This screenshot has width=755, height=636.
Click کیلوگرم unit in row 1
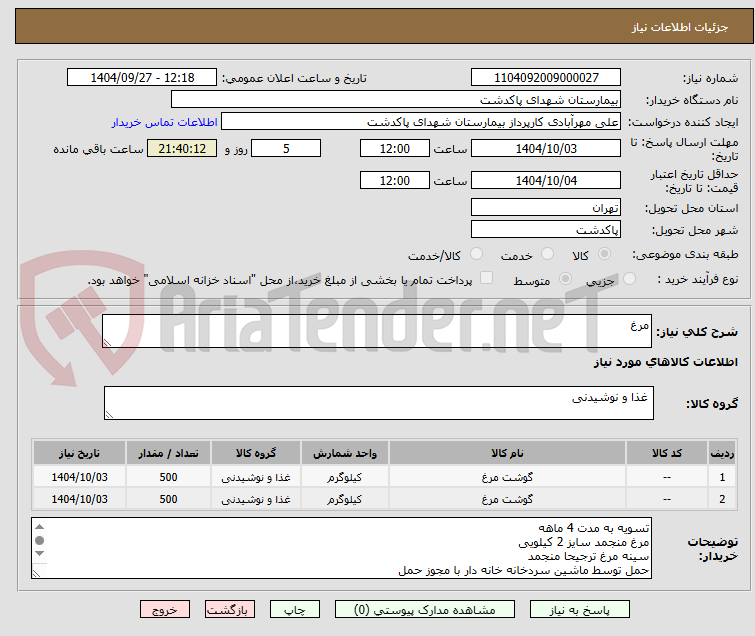pos(345,477)
